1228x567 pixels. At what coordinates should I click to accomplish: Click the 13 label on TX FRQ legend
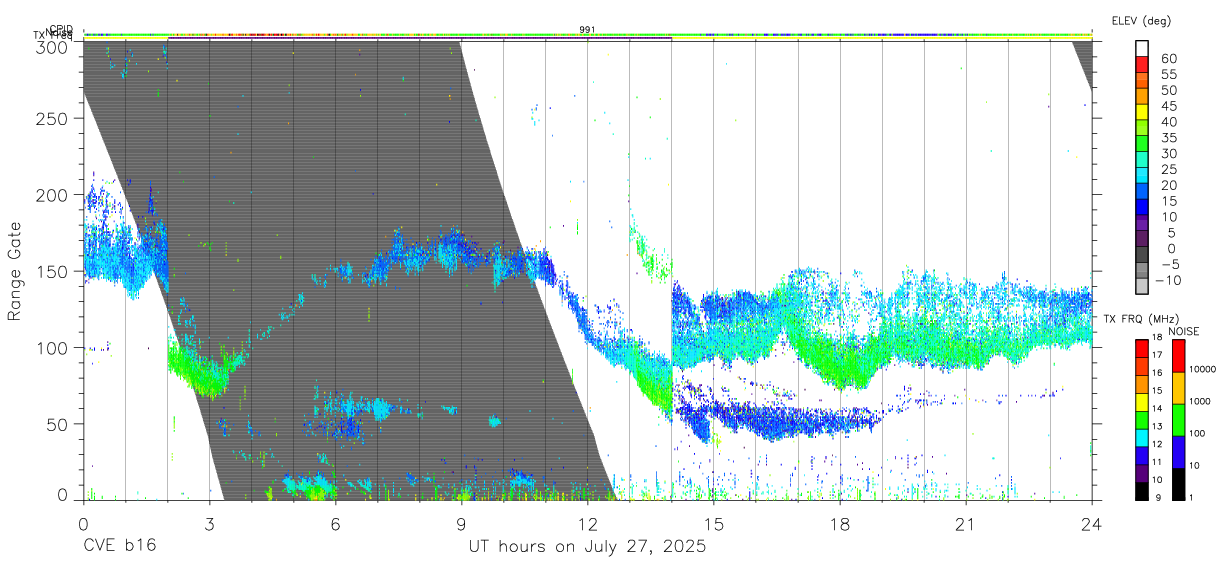pos(1159,427)
